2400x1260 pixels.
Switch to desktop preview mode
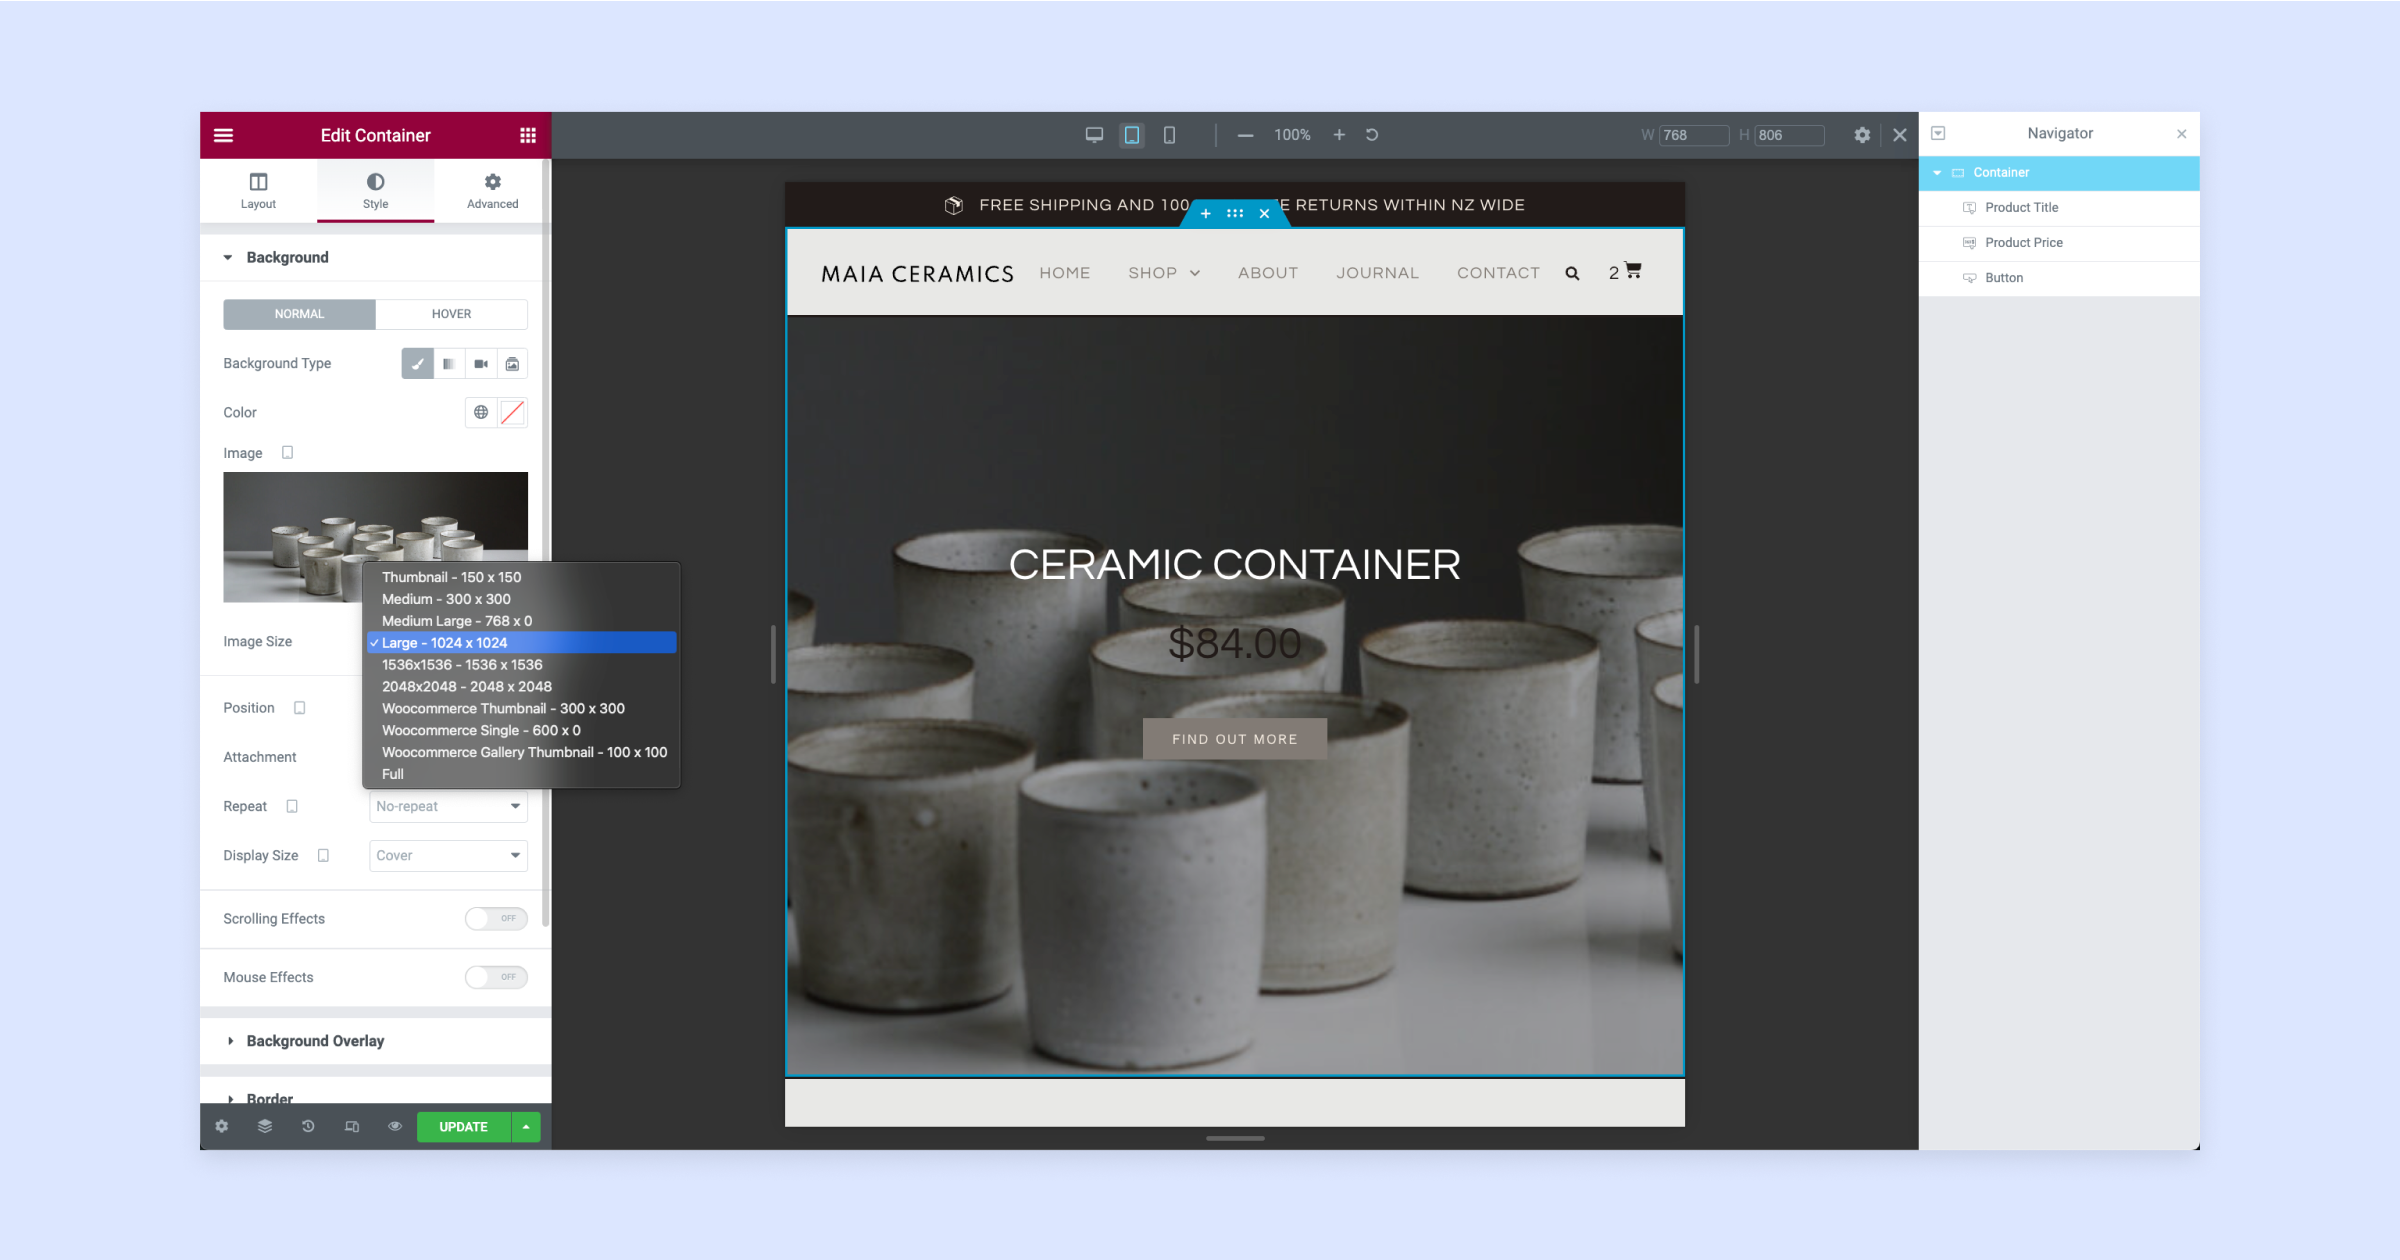pyautogui.click(x=1094, y=135)
